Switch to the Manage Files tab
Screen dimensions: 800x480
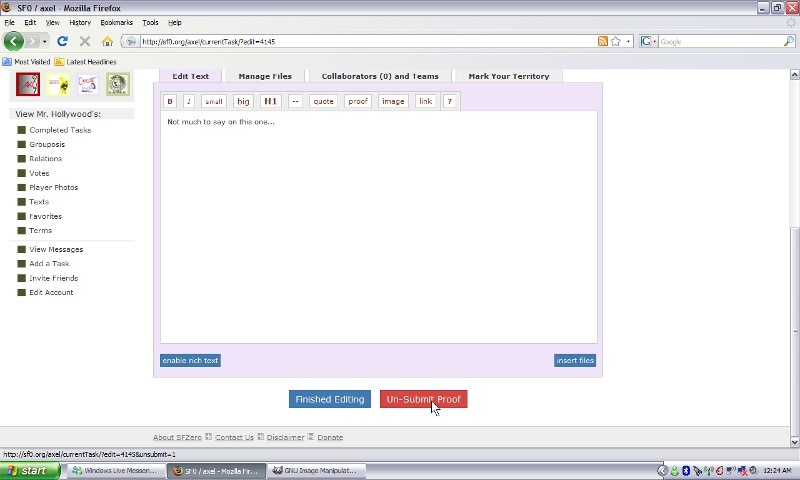click(x=265, y=76)
